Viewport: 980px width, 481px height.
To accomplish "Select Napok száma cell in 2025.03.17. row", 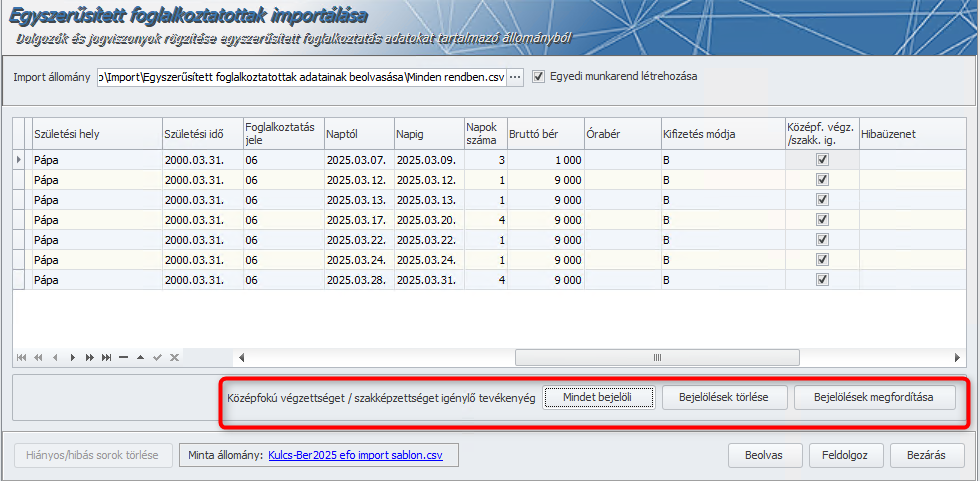I will [486, 220].
